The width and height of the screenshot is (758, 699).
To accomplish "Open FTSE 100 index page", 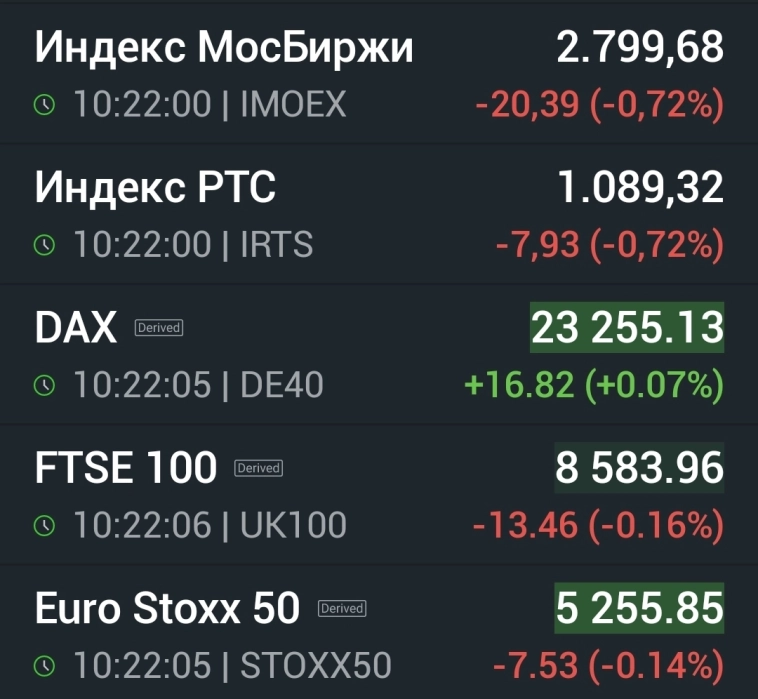I will [x=126, y=468].
